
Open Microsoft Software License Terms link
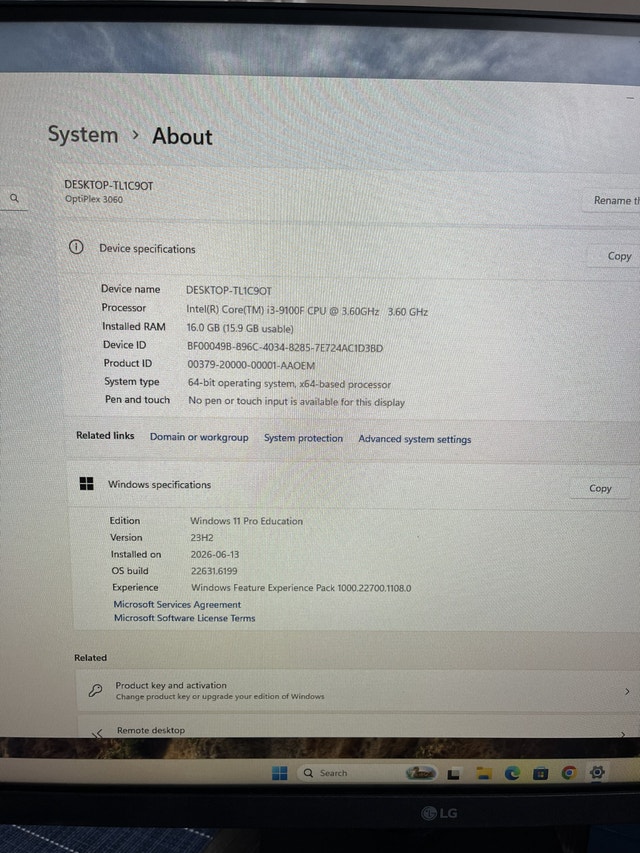click(184, 618)
